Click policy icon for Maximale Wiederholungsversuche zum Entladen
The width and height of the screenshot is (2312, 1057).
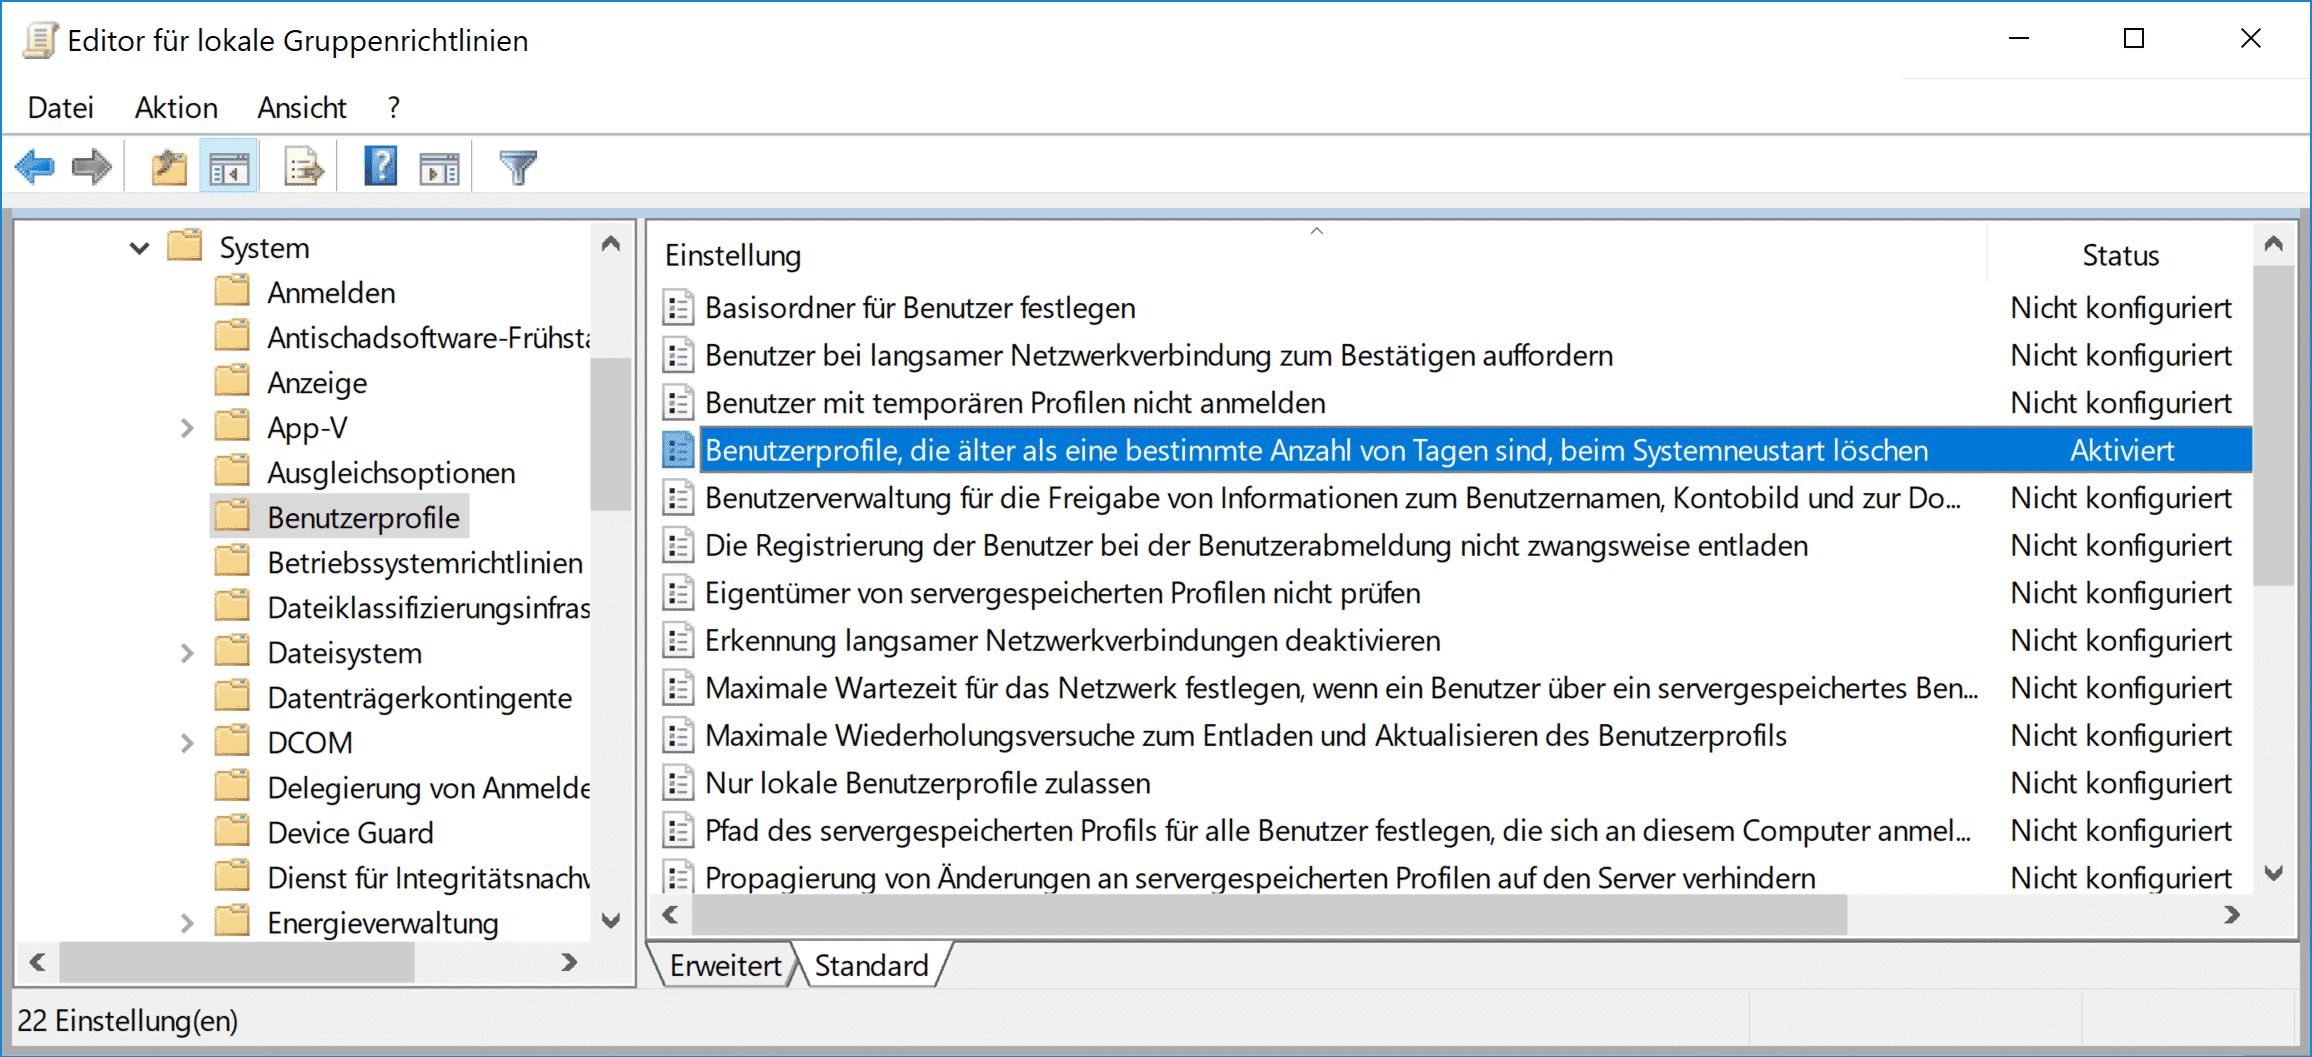click(x=678, y=736)
